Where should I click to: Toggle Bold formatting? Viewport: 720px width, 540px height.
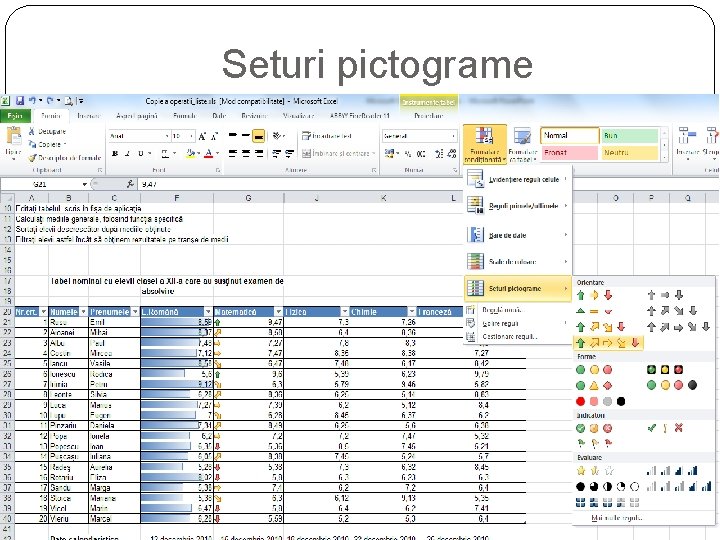[x=115, y=153]
